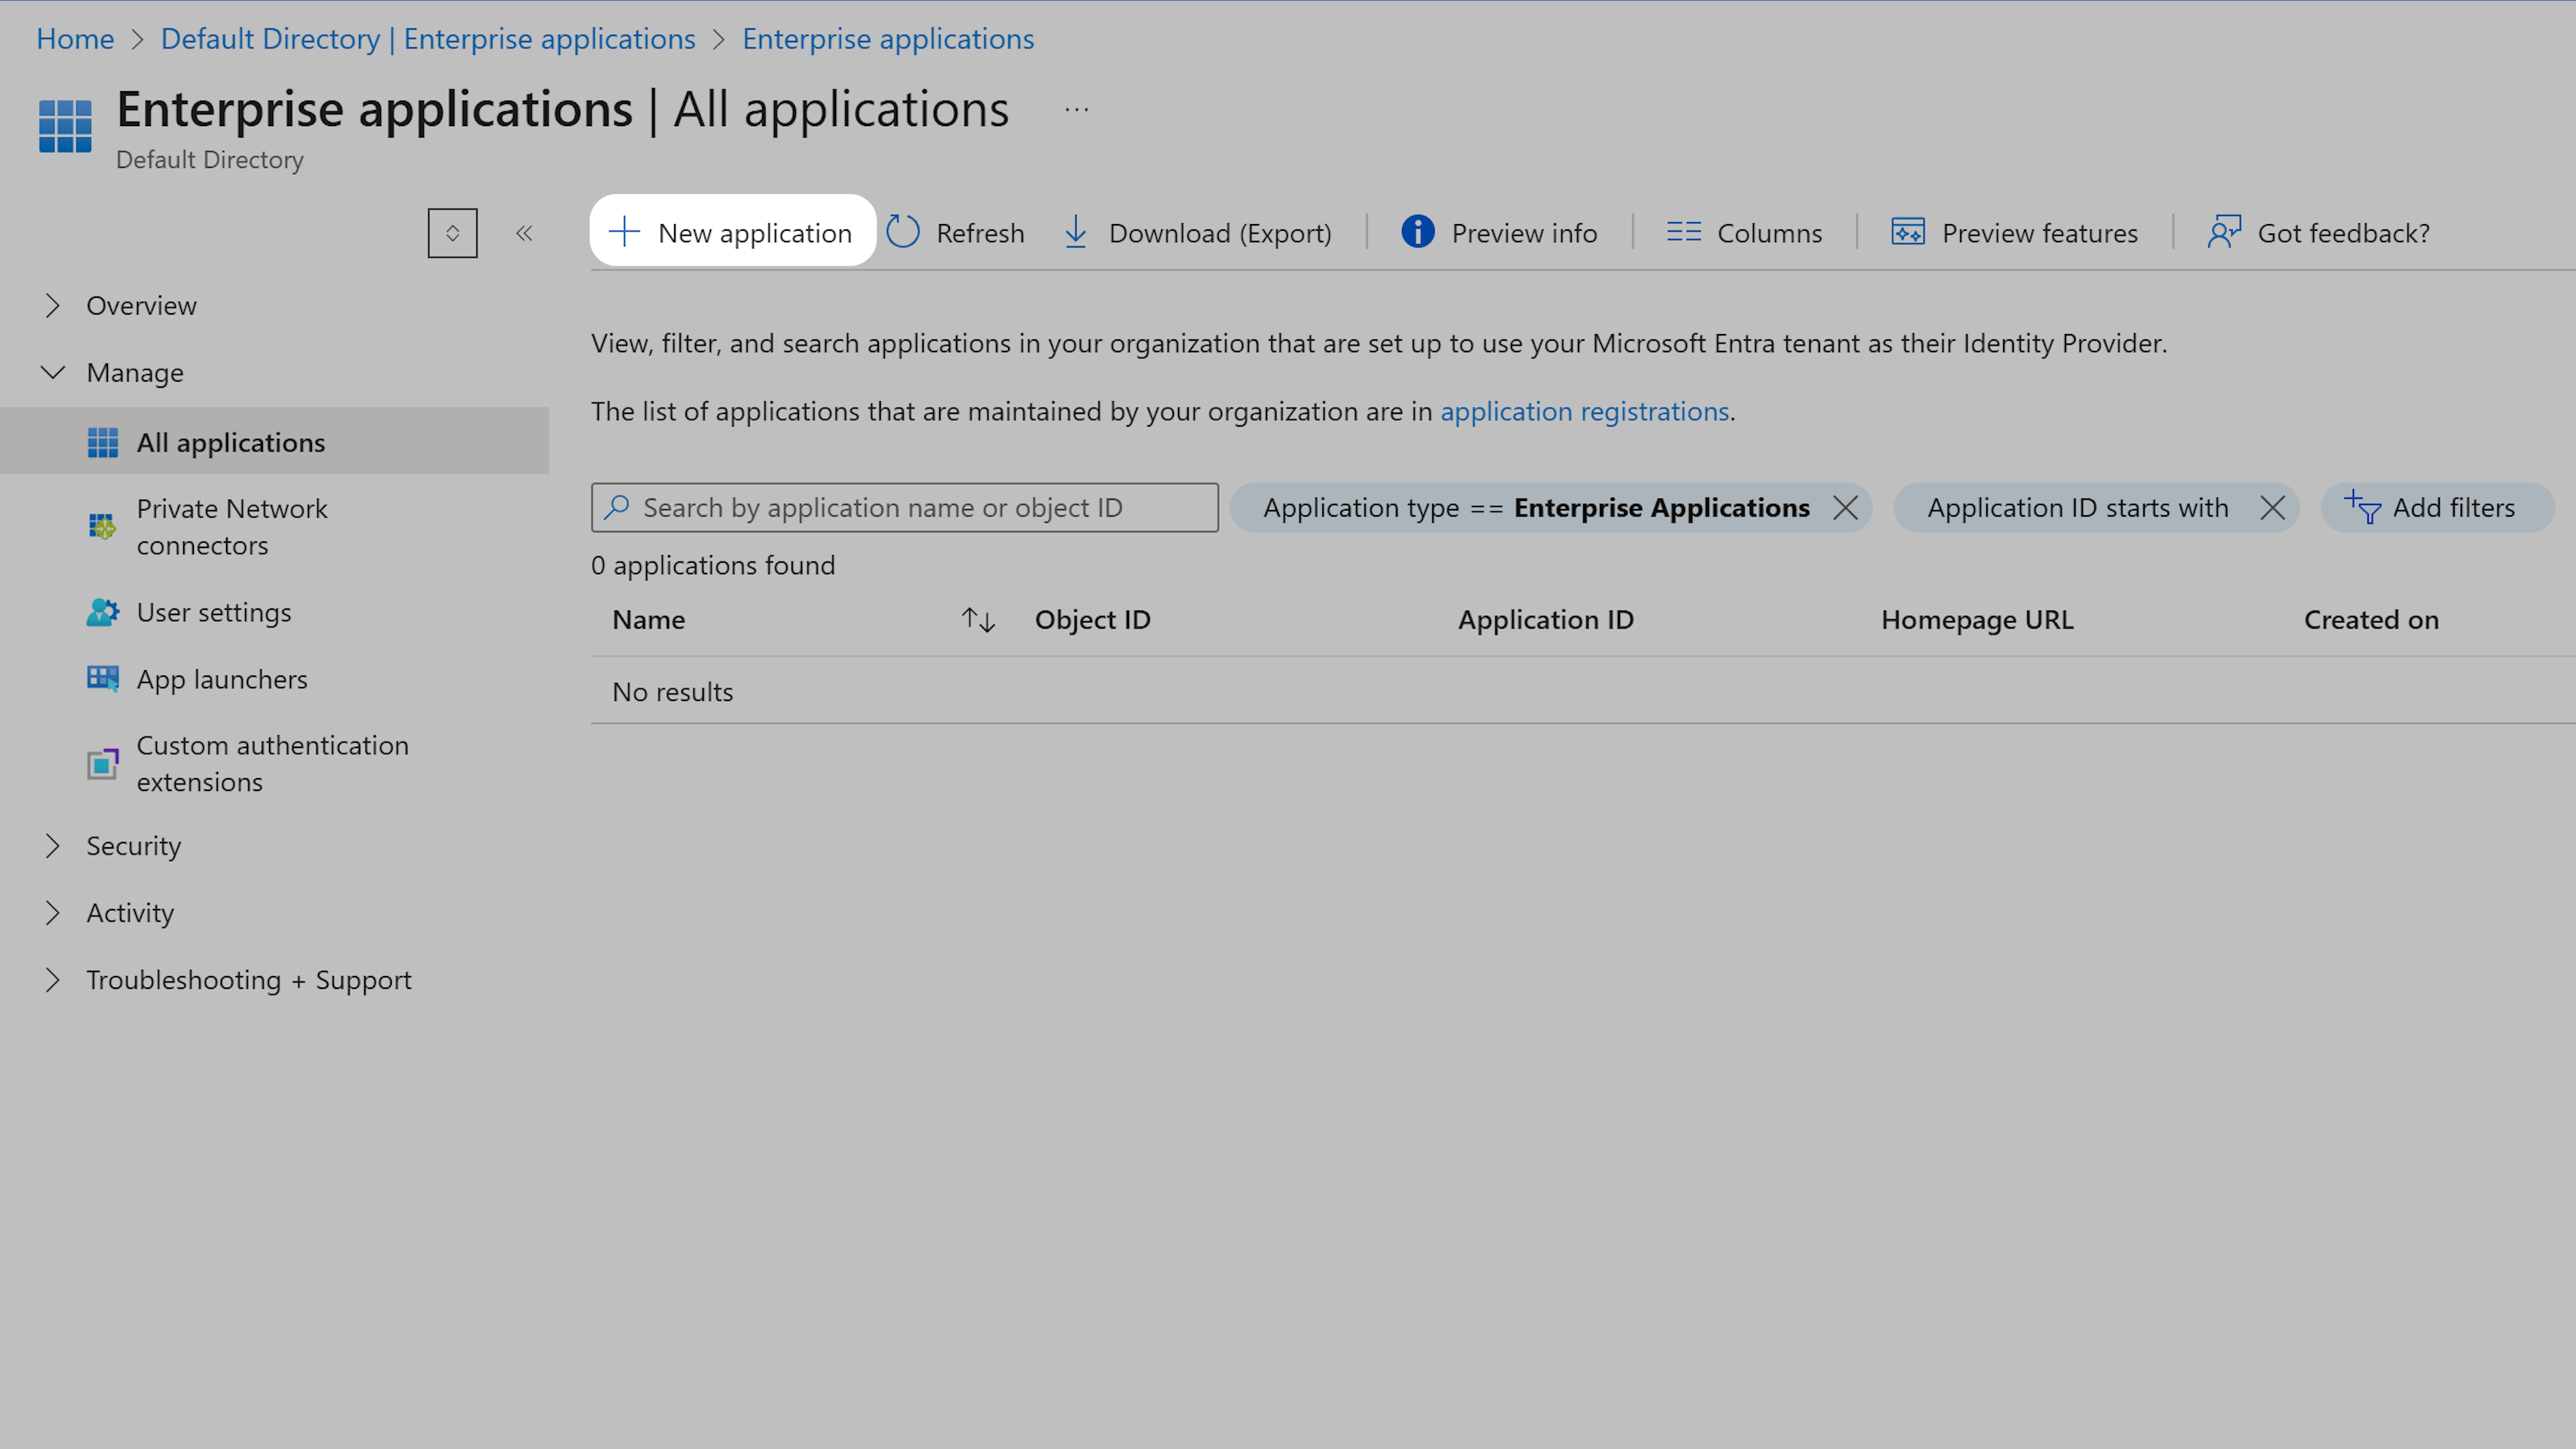This screenshot has height=1449, width=2576.
Task: Select All applications in sidebar
Action: [x=275, y=441]
